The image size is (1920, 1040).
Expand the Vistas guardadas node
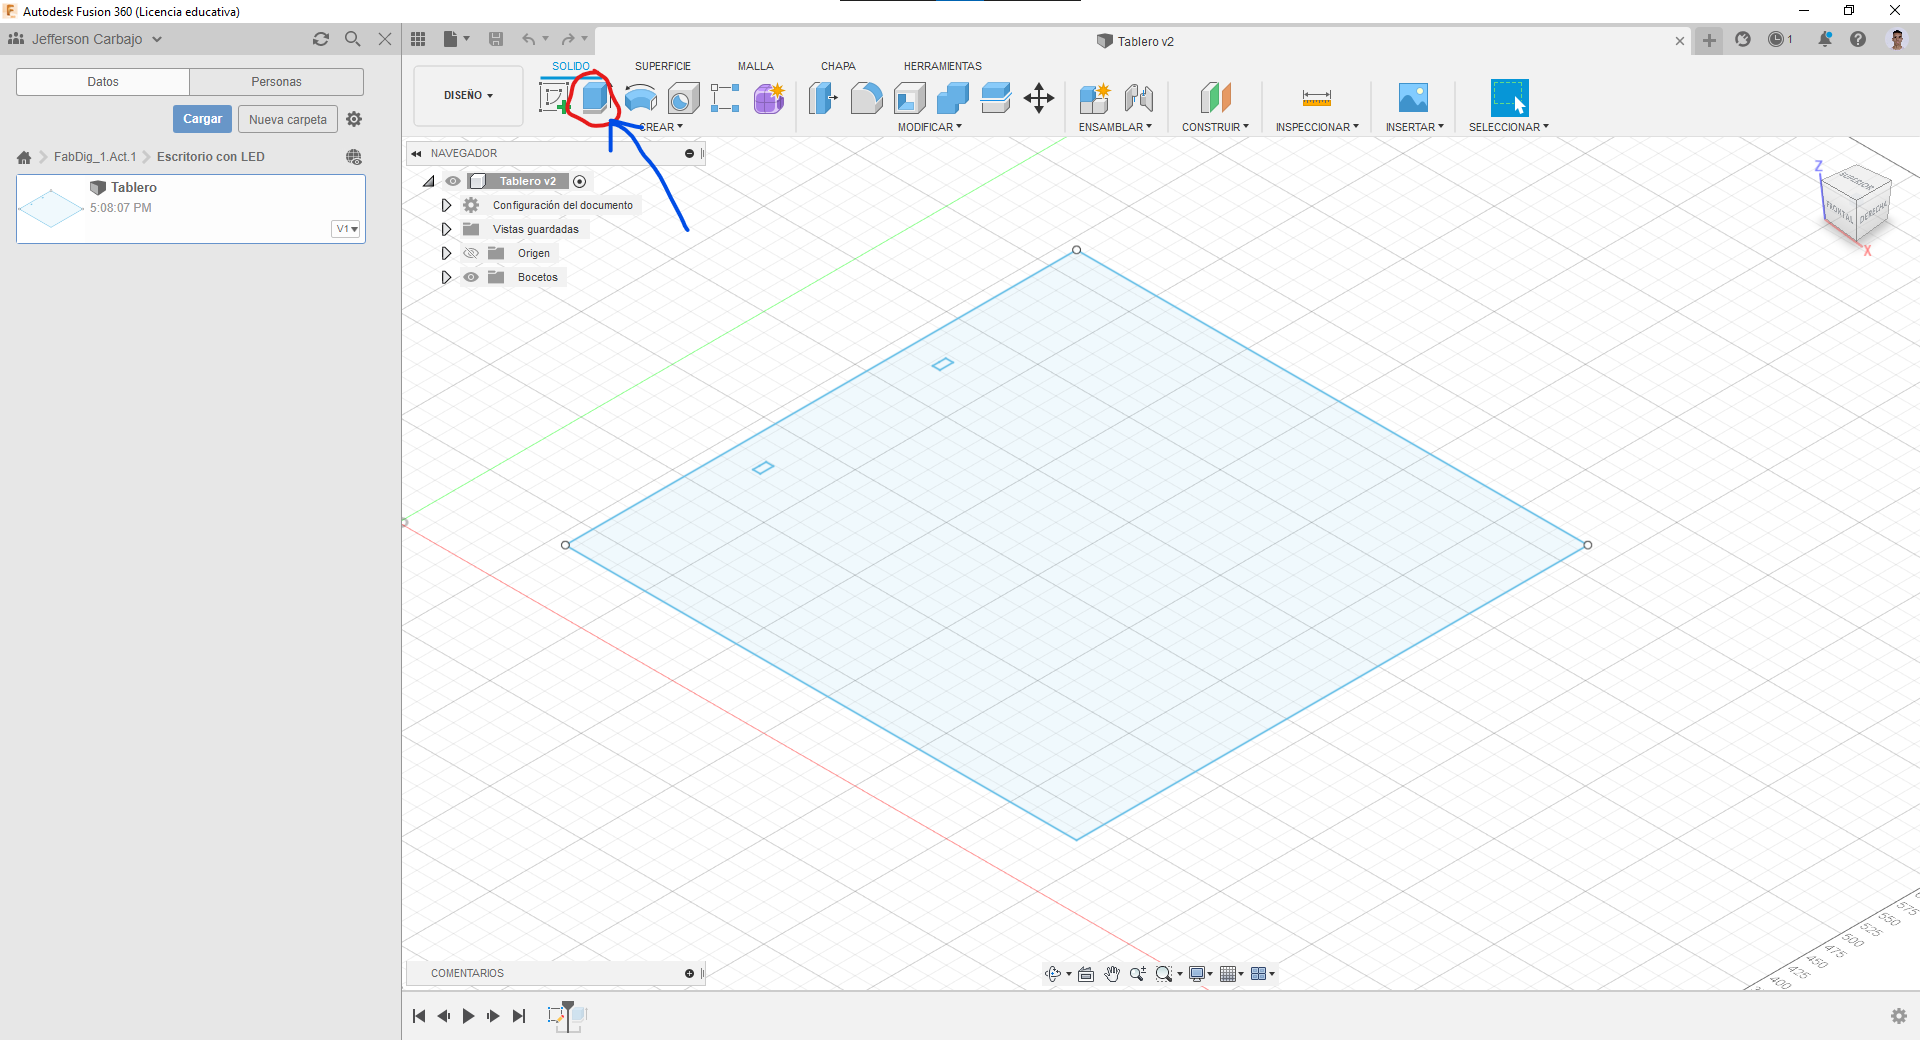446,229
